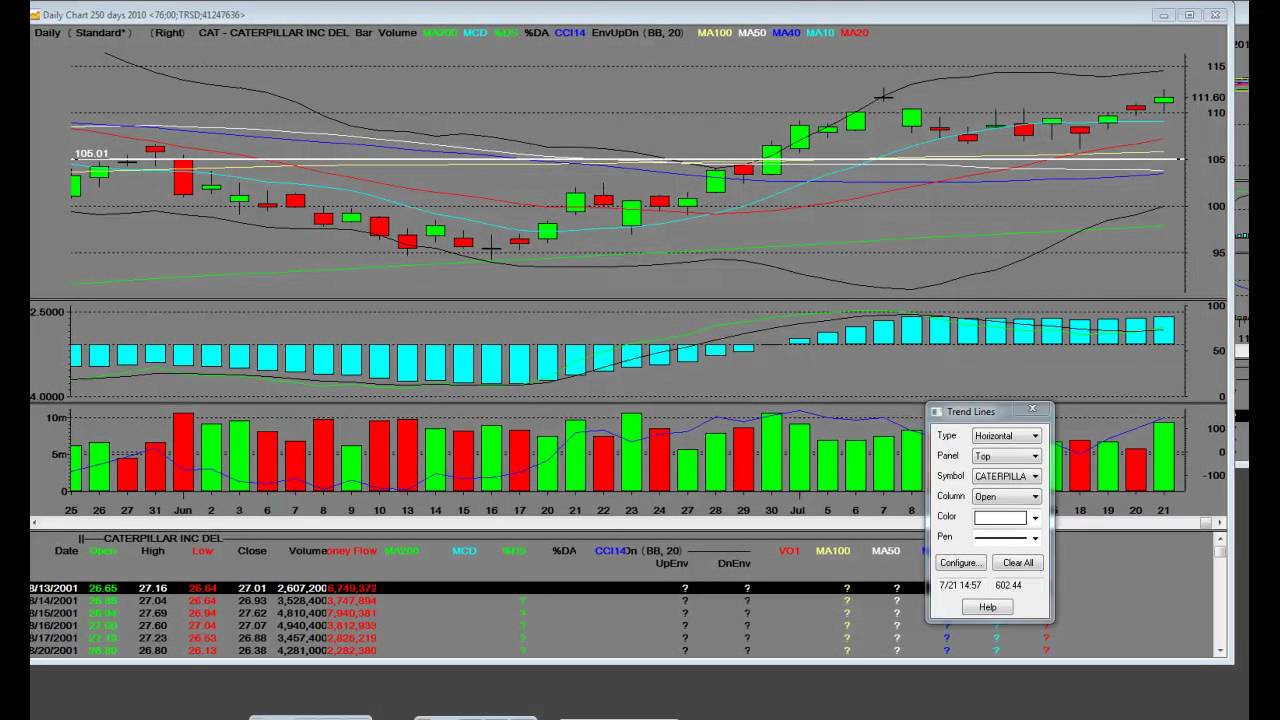Click the chart's horizontal scrollbar right arrow
This screenshot has width=1280, height=720.
tap(1219, 523)
